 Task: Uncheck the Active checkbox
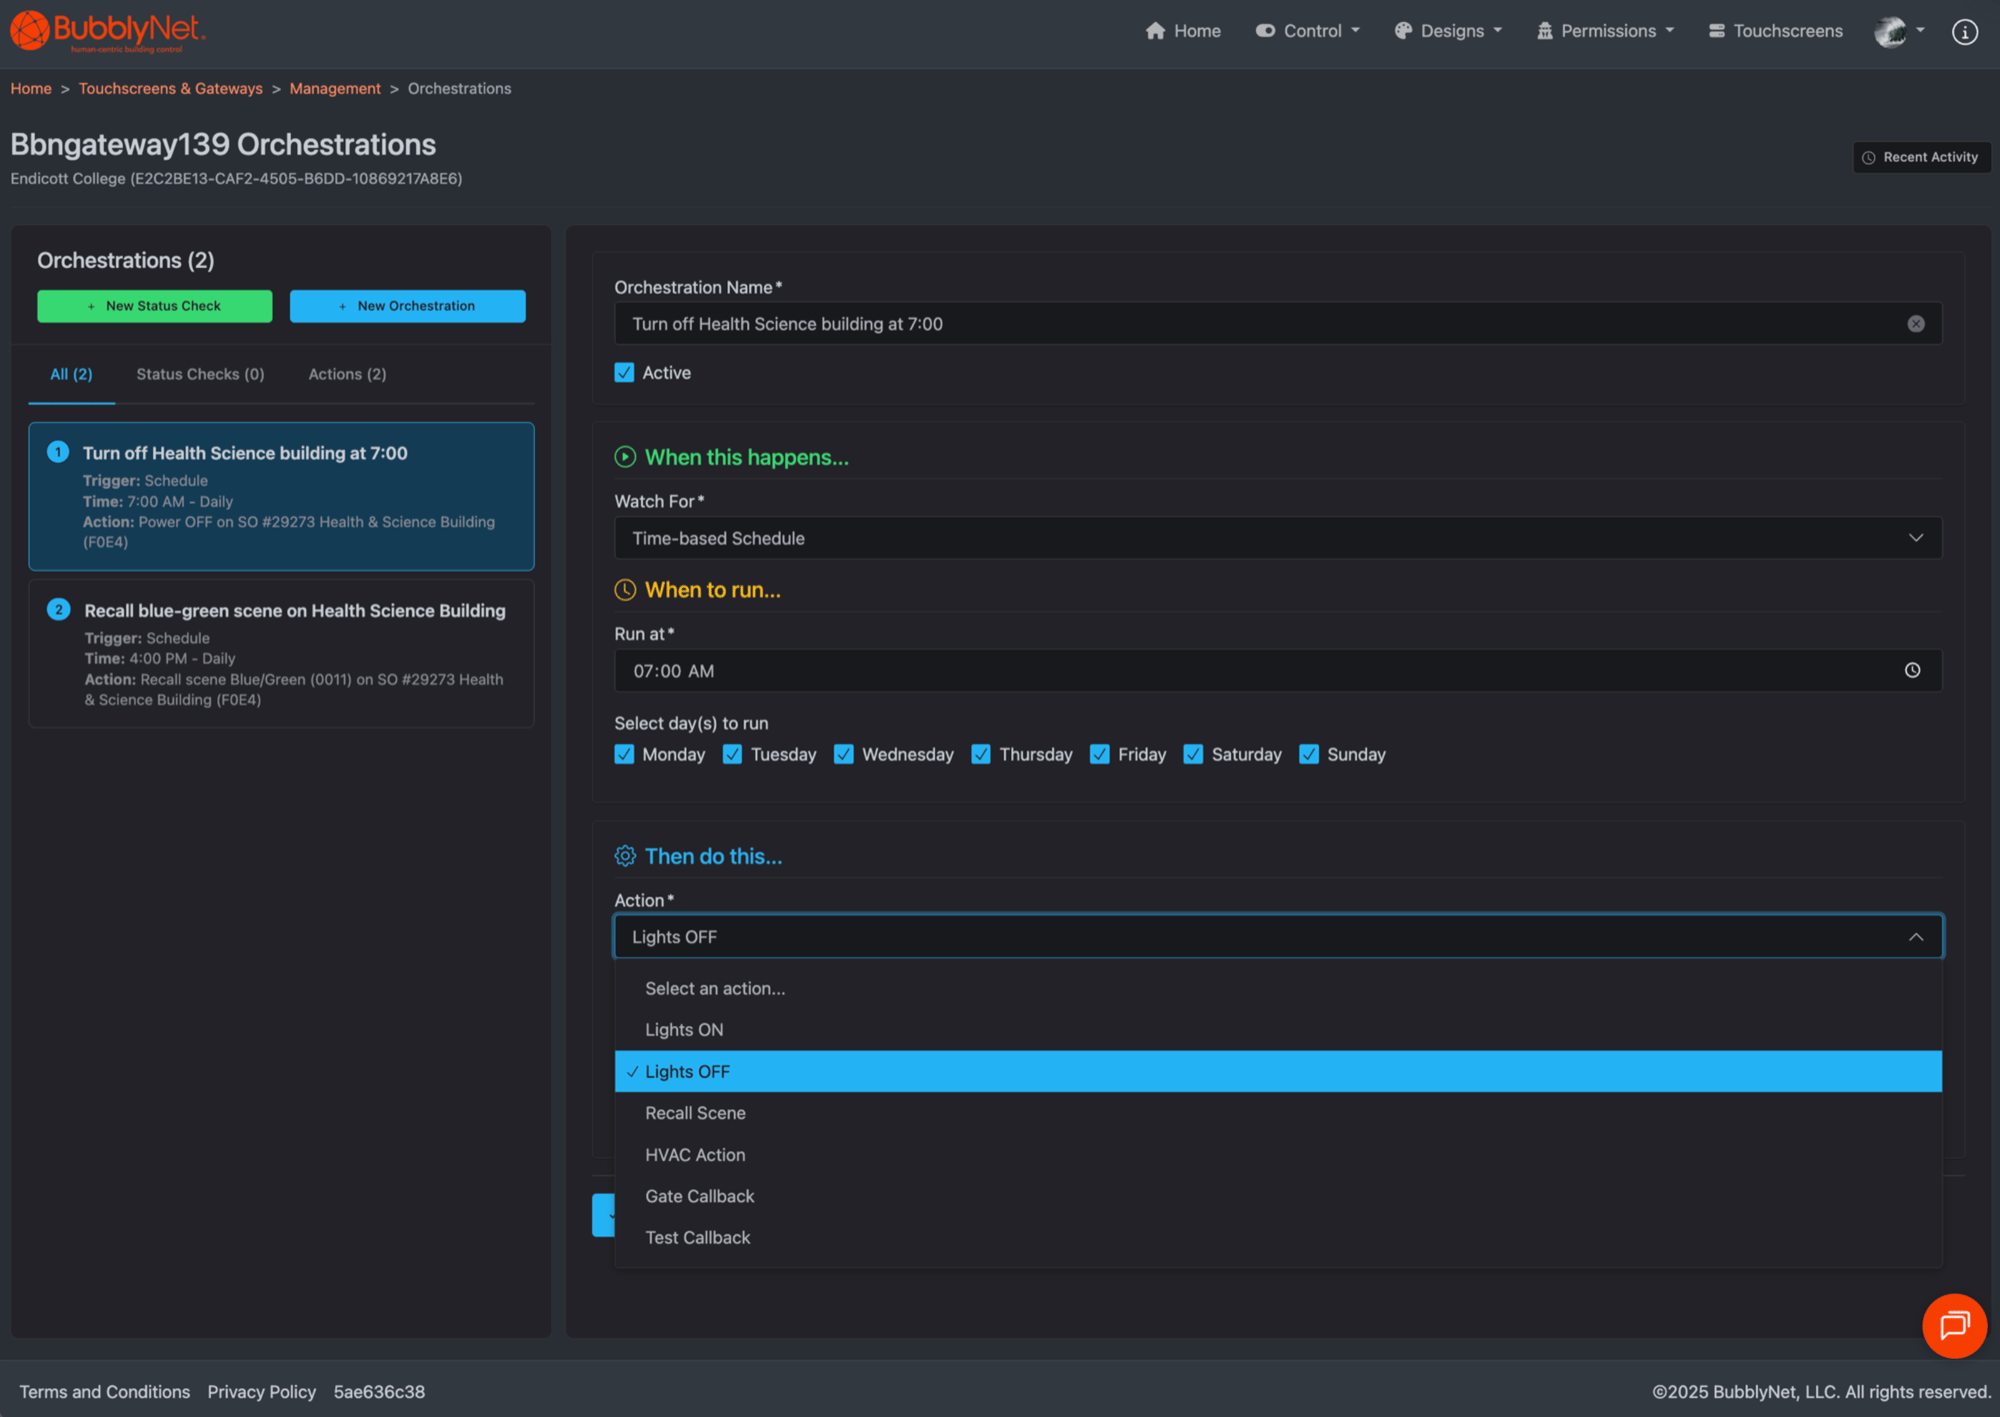click(x=624, y=373)
